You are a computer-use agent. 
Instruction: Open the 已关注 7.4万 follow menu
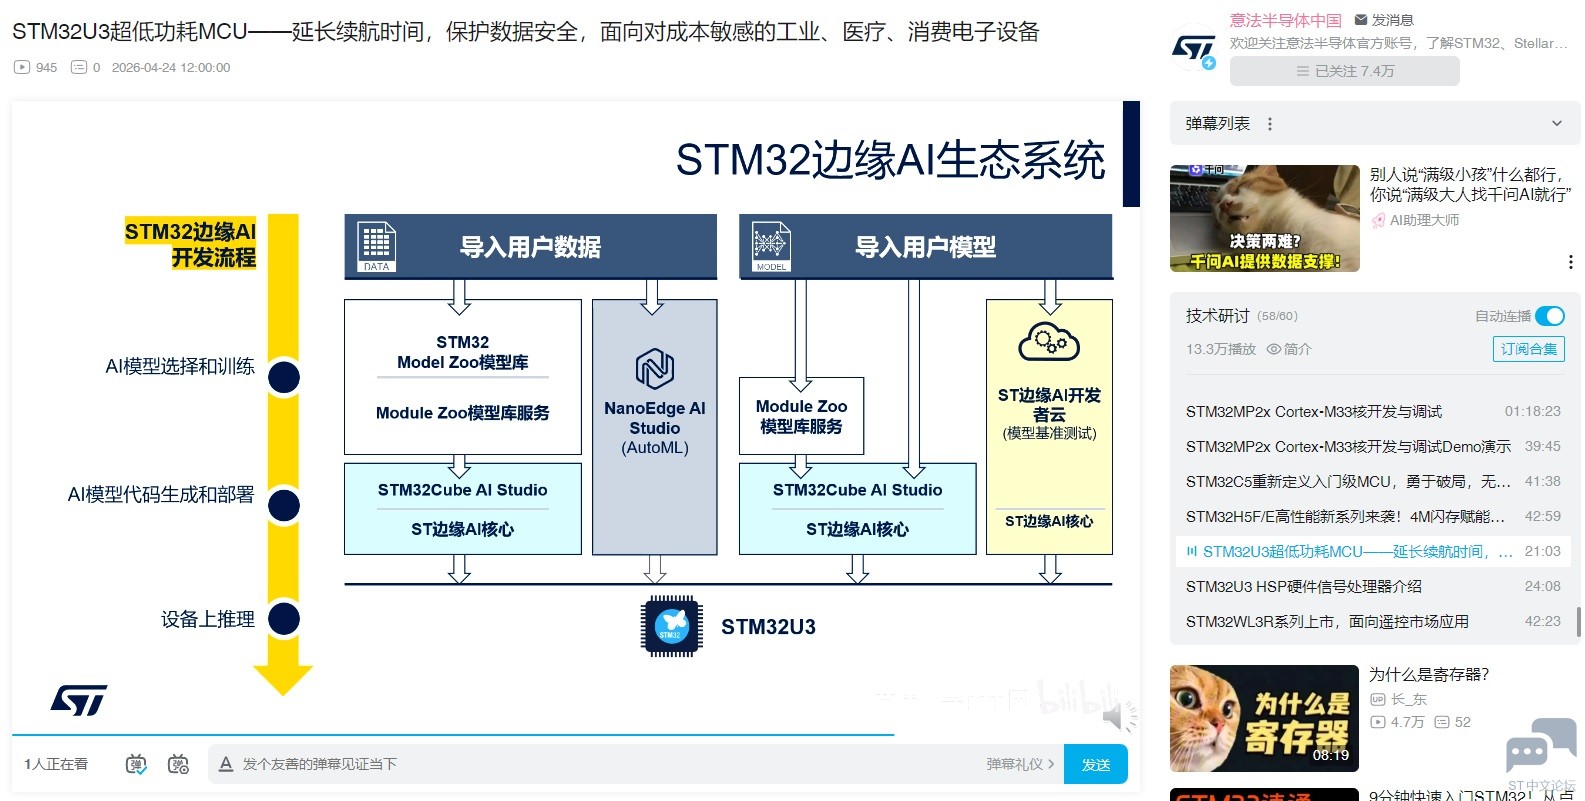click(1344, 71)
